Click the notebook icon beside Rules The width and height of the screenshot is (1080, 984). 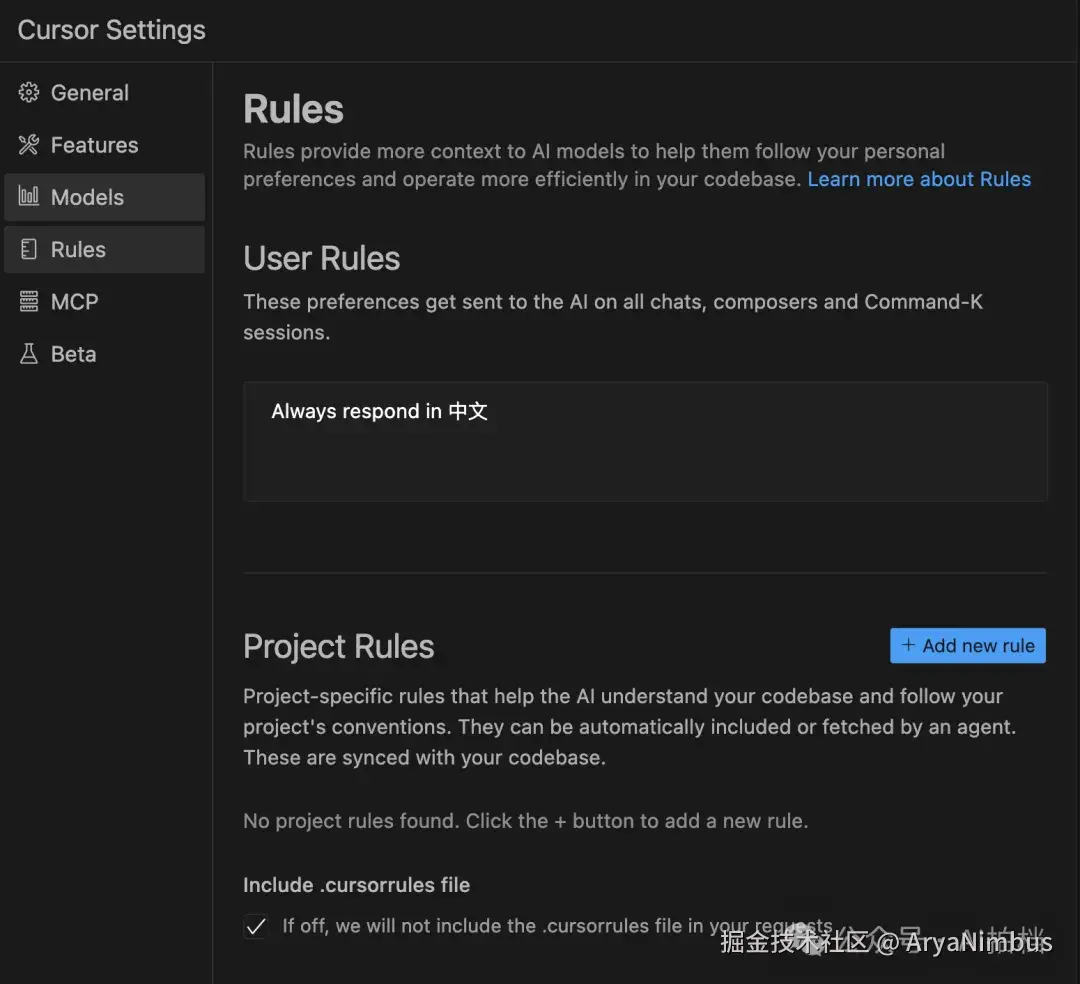click(x=29, y=249)
